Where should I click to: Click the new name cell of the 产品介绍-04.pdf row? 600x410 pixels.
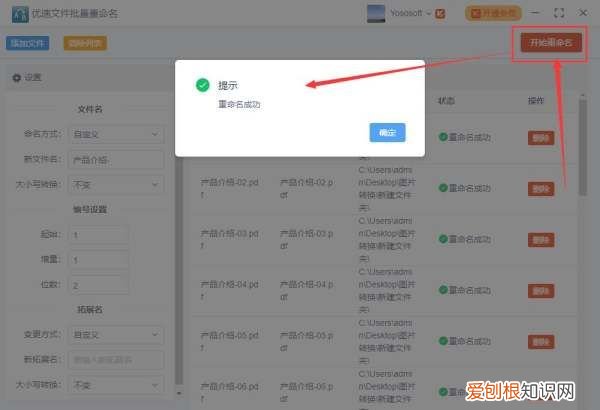coord(307,290)
